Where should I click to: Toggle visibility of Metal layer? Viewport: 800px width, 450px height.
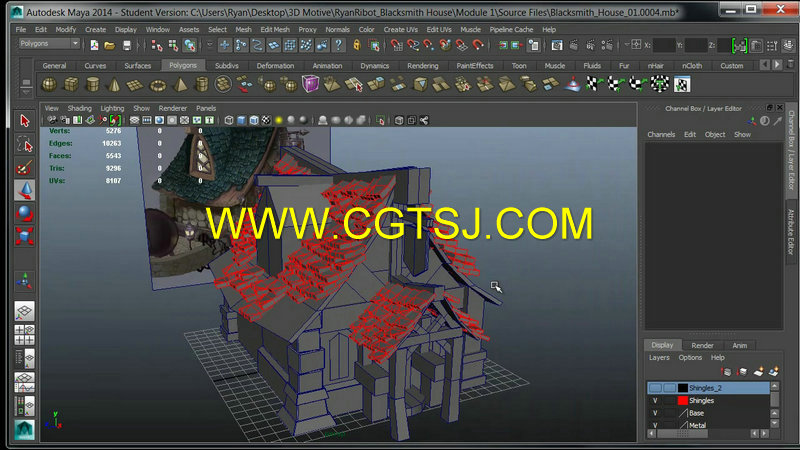pyautogui.click(x=655, y=424)
